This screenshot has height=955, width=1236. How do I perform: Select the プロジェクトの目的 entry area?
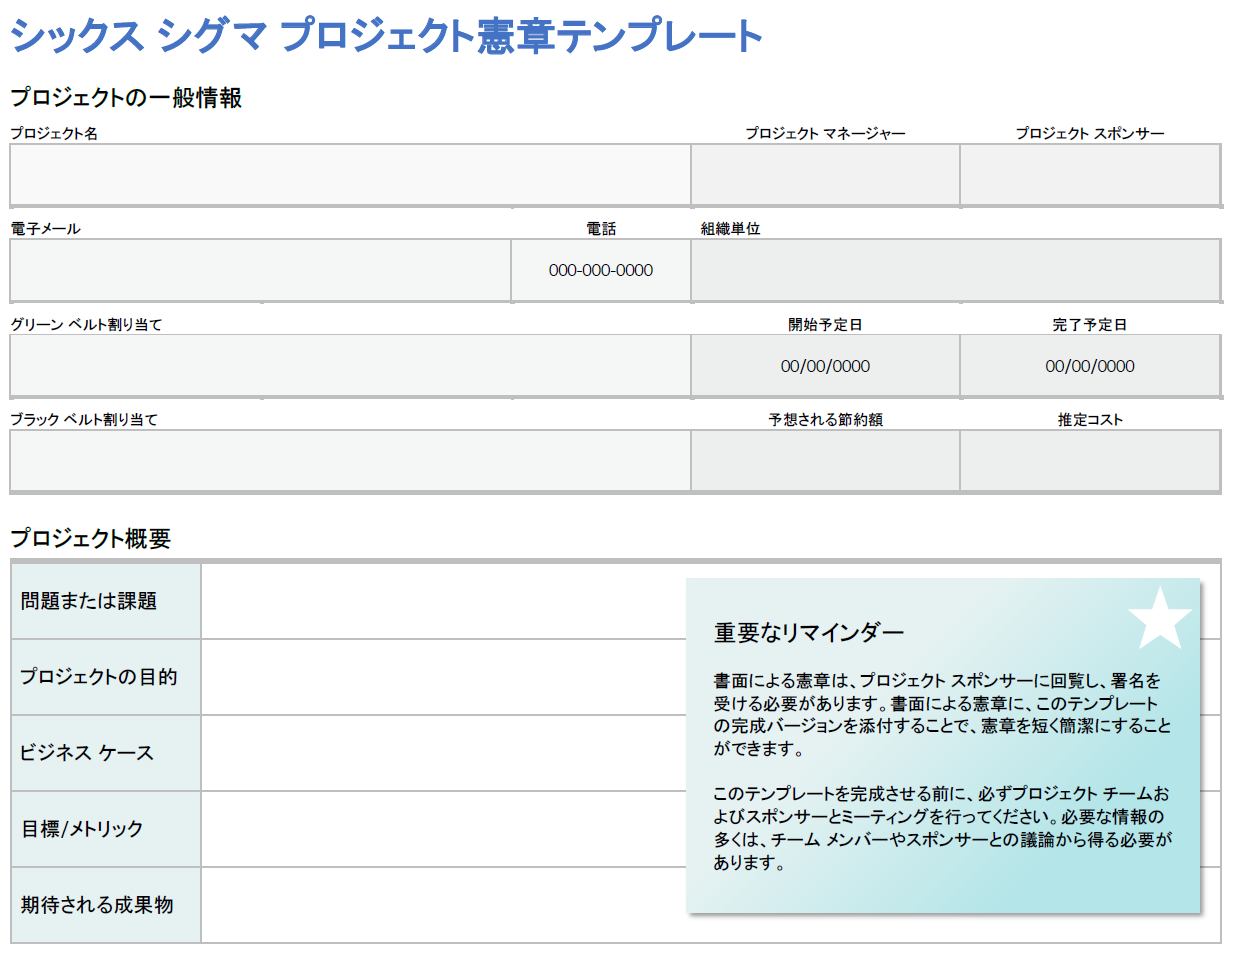tap(430, 676)
